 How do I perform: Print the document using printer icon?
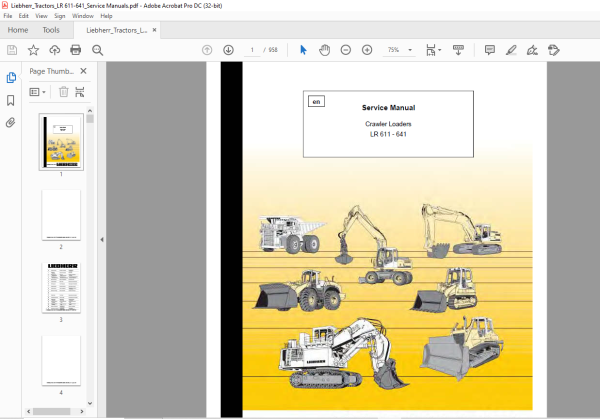76,50
